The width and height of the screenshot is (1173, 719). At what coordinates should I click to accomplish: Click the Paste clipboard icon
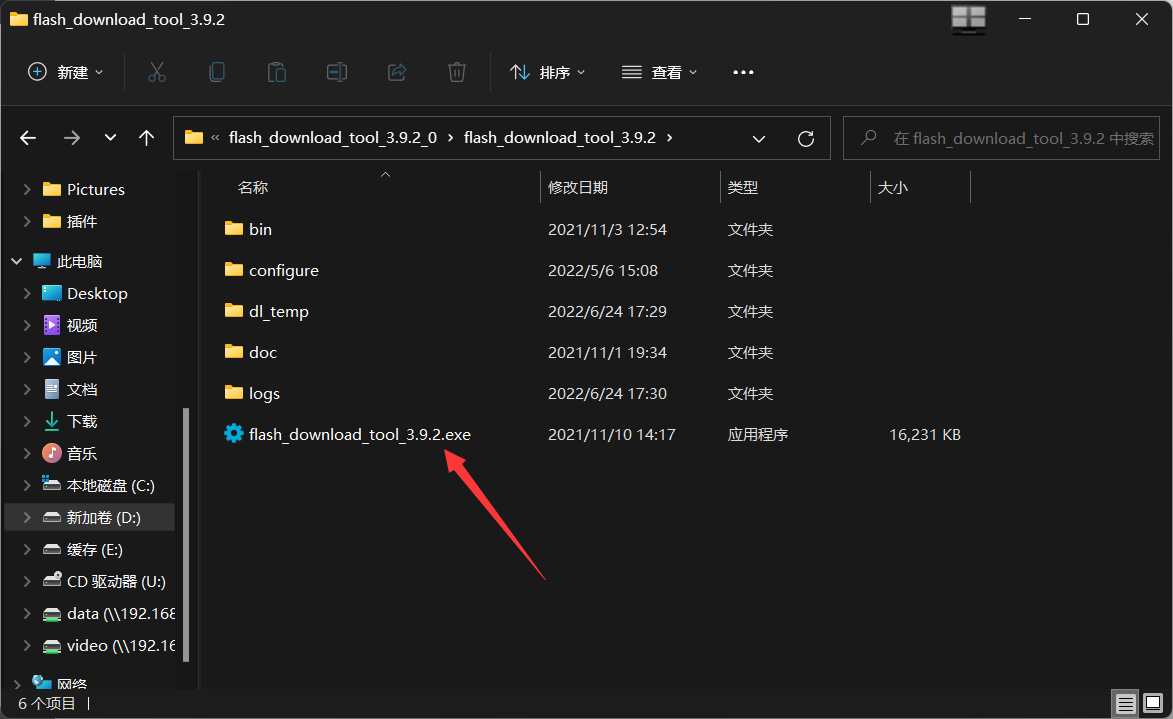coord(277,72)
